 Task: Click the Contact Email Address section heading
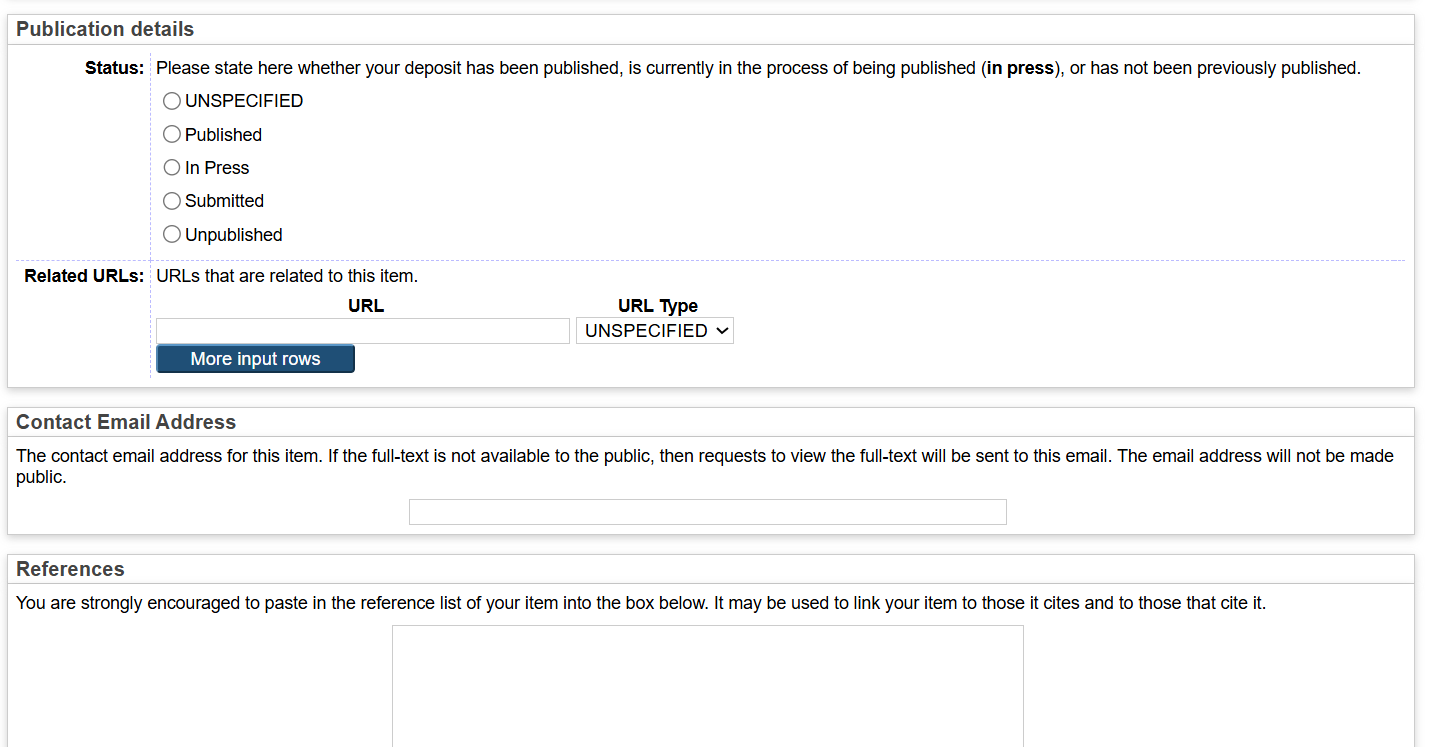pos(126,422)
